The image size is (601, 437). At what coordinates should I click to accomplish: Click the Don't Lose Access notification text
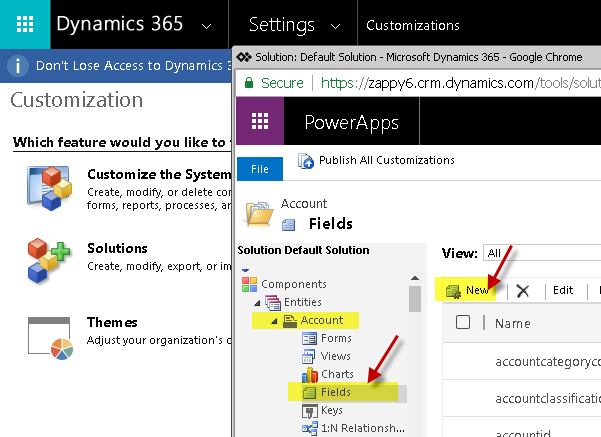coord(133,66)
